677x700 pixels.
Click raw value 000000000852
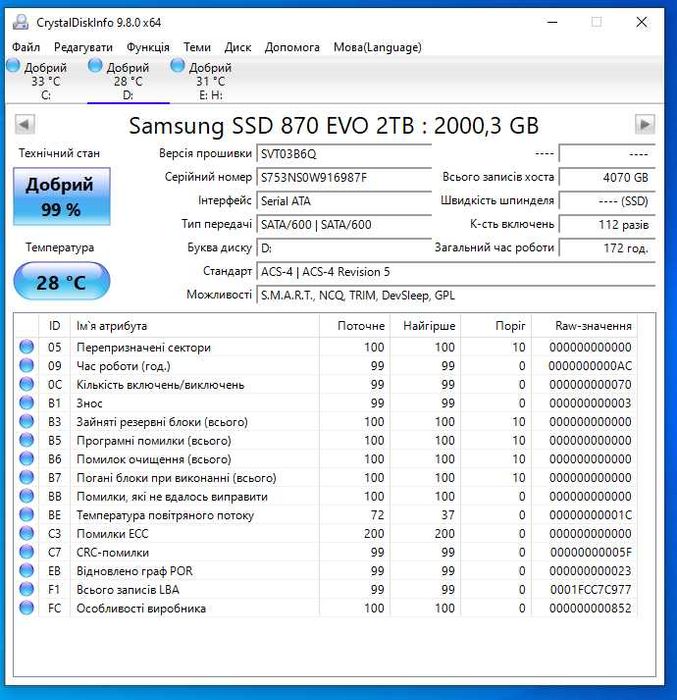pos(590,608)
